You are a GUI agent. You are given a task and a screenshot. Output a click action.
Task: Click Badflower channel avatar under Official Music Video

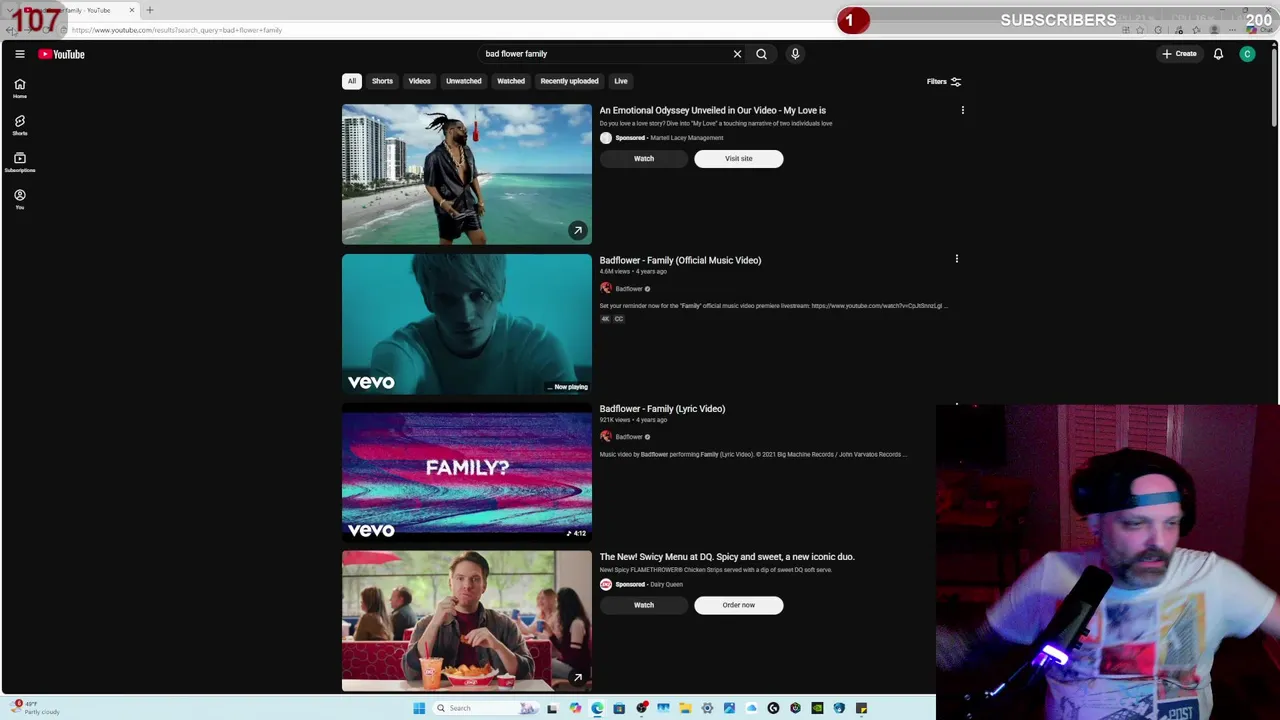point(605,288)
